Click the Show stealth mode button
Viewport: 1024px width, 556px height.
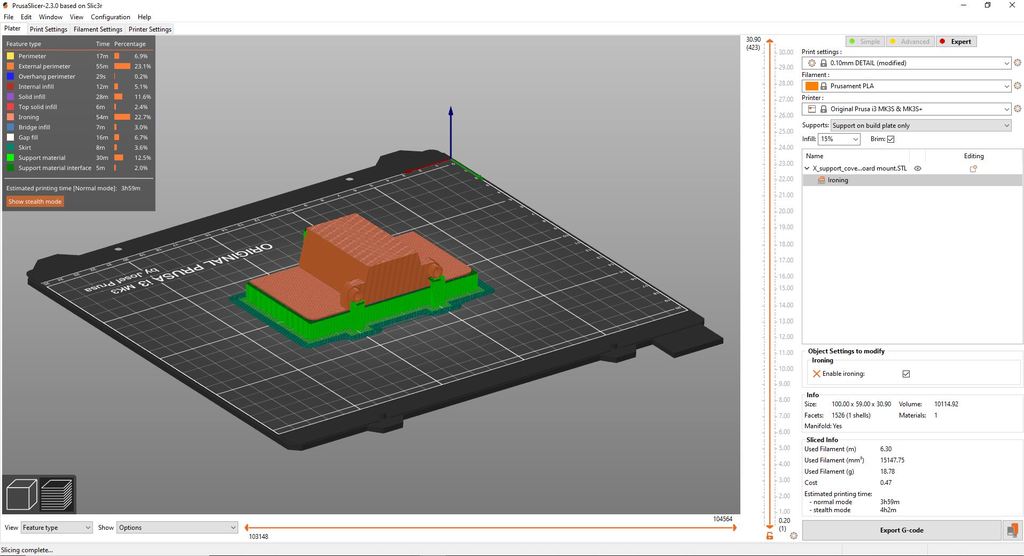[x=35, y=201]
